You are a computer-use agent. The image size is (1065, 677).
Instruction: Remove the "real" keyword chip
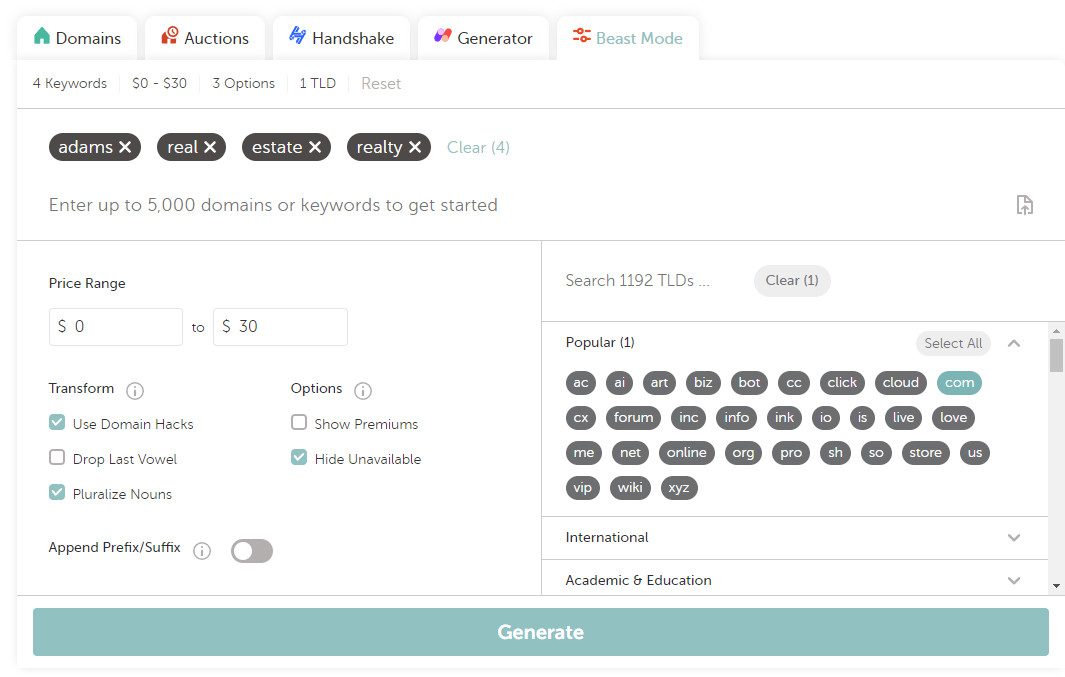[x=209, y=146]
